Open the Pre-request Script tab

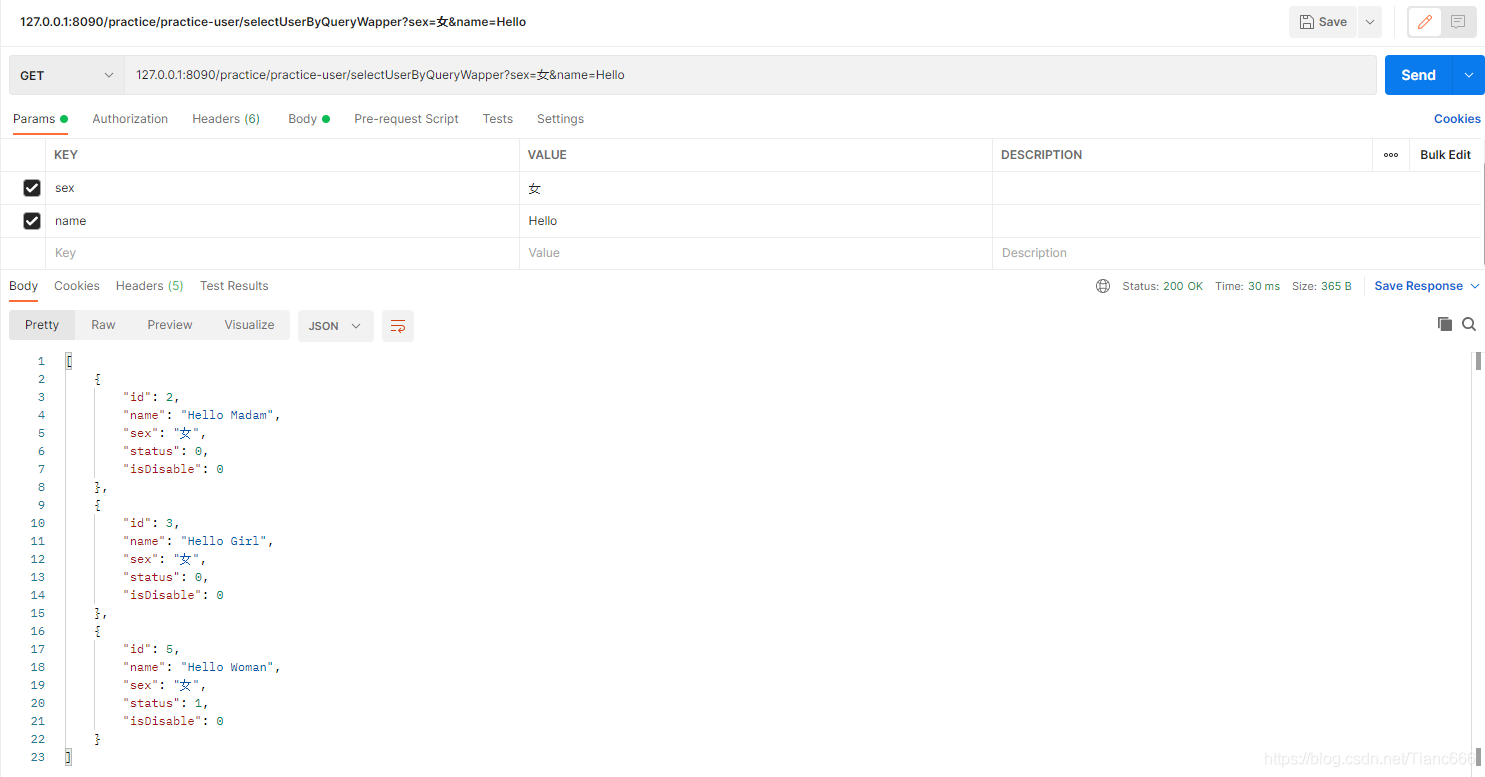click(x=406, y=119)
